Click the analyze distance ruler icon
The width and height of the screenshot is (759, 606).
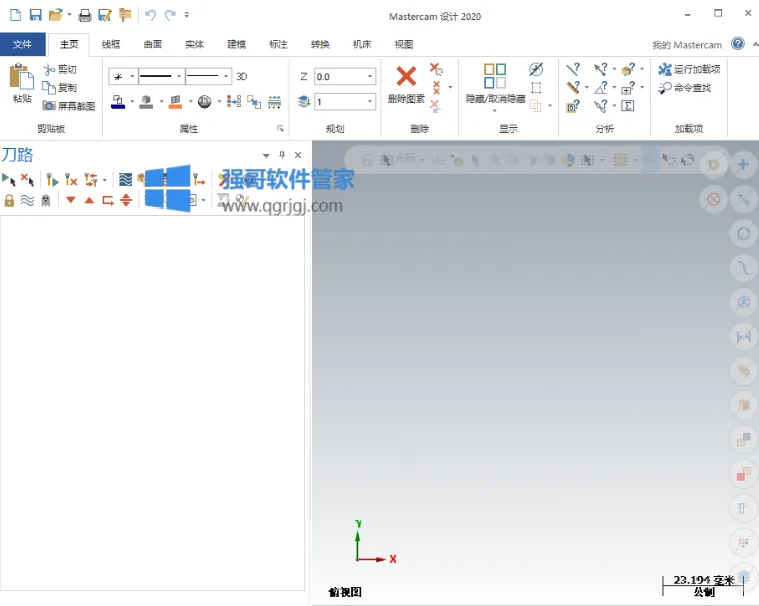(573, 88)
